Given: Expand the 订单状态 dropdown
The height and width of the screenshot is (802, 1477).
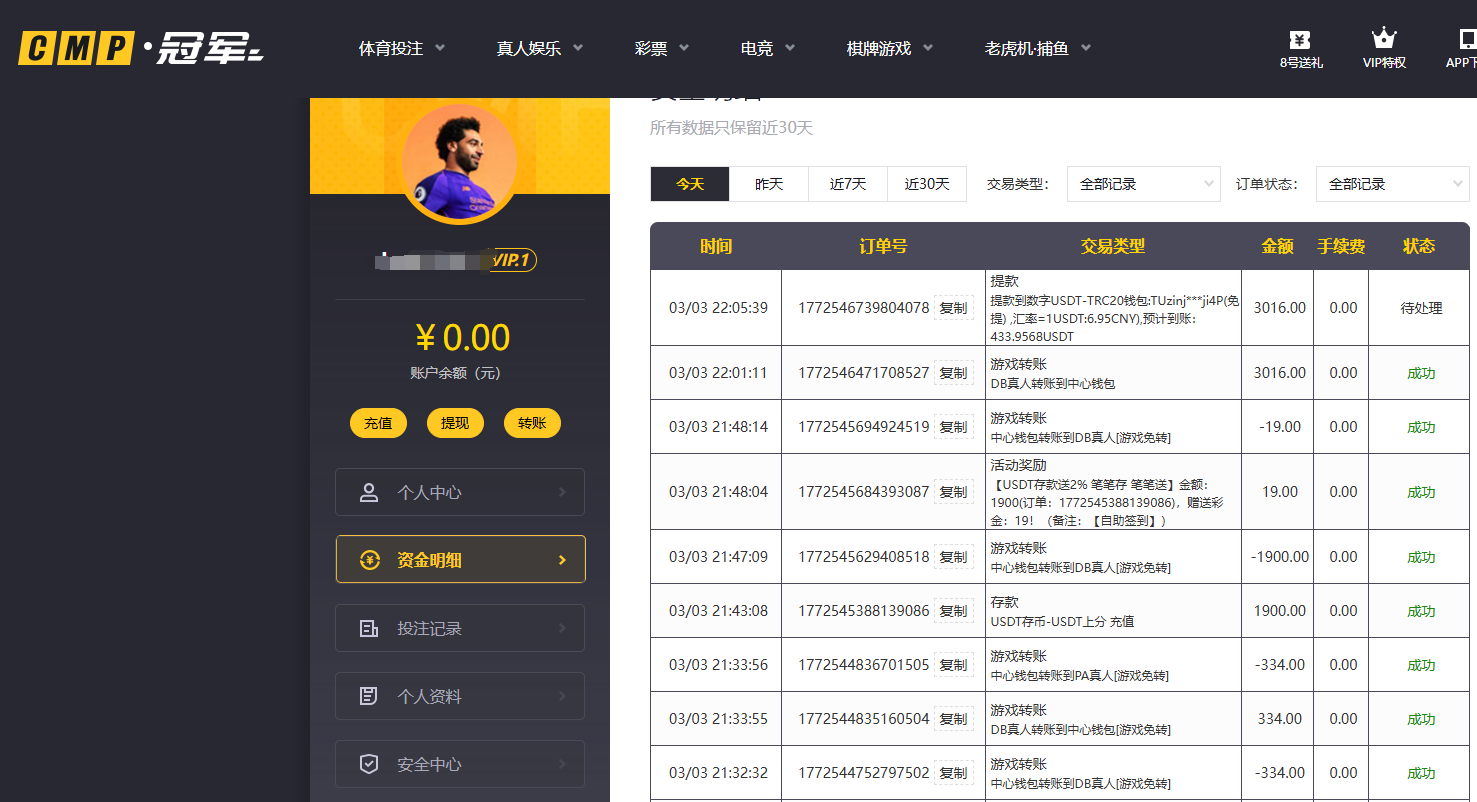Looking at the screenshot, I should click(x=1392, y=184).
